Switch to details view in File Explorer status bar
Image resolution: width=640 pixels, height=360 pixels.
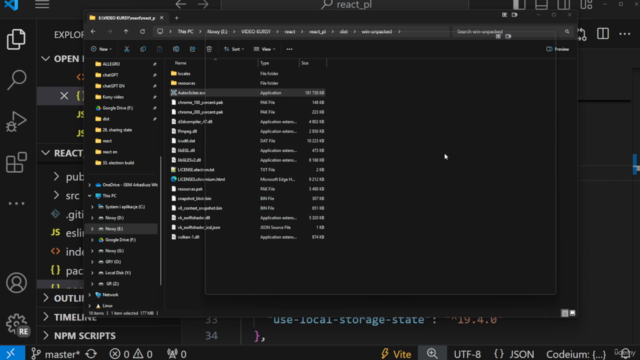(x=564, y=313)
